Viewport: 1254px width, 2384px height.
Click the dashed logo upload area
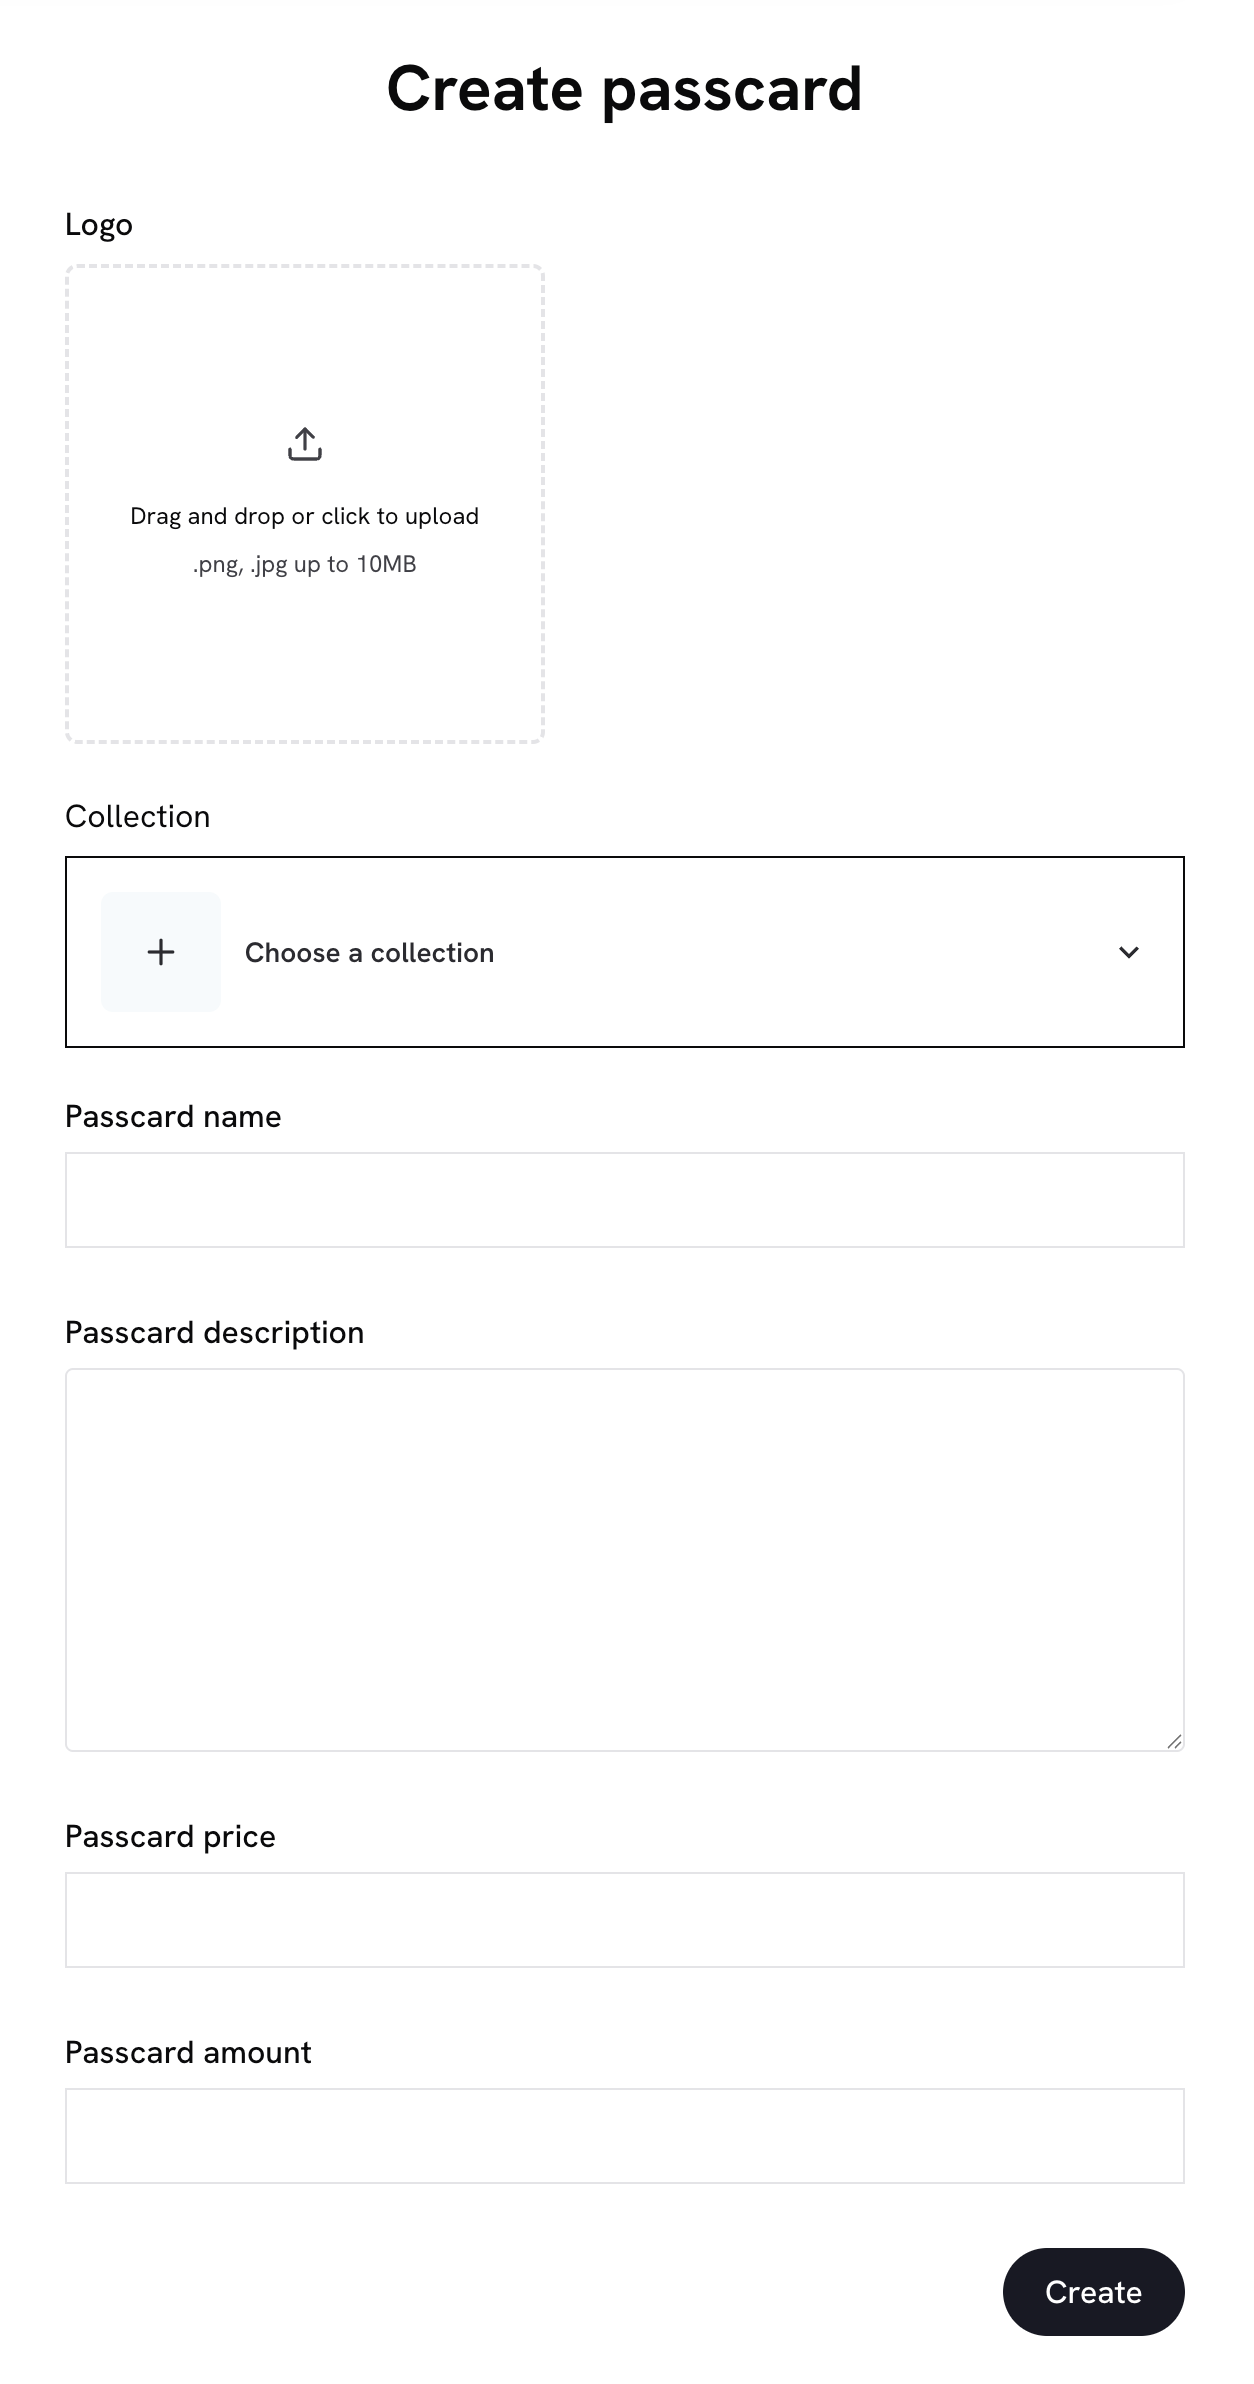(x=305, y=650)
